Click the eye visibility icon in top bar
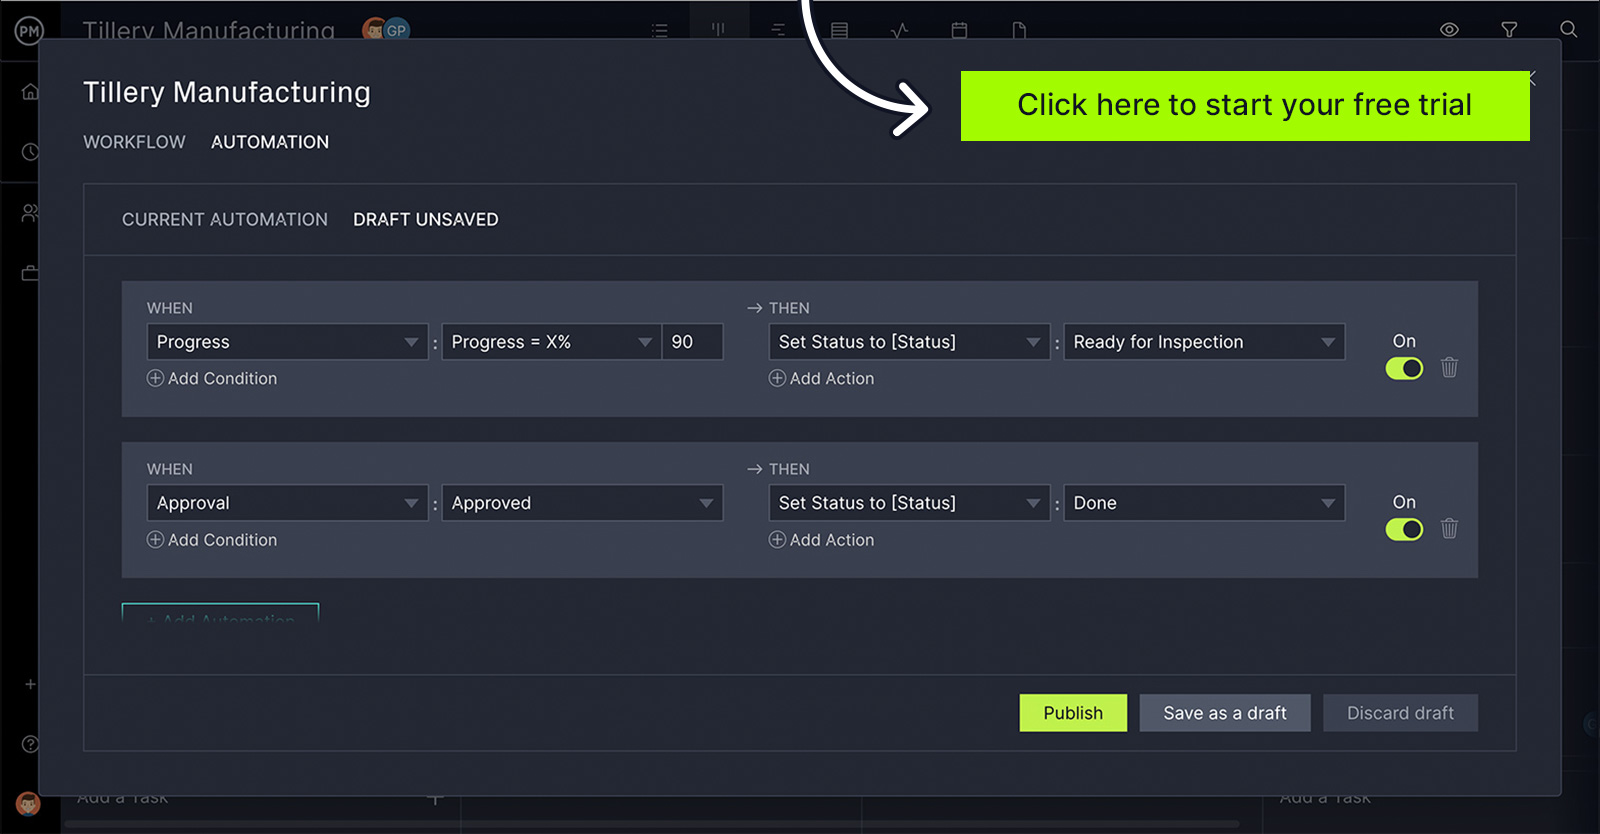 coord(1449,30)
